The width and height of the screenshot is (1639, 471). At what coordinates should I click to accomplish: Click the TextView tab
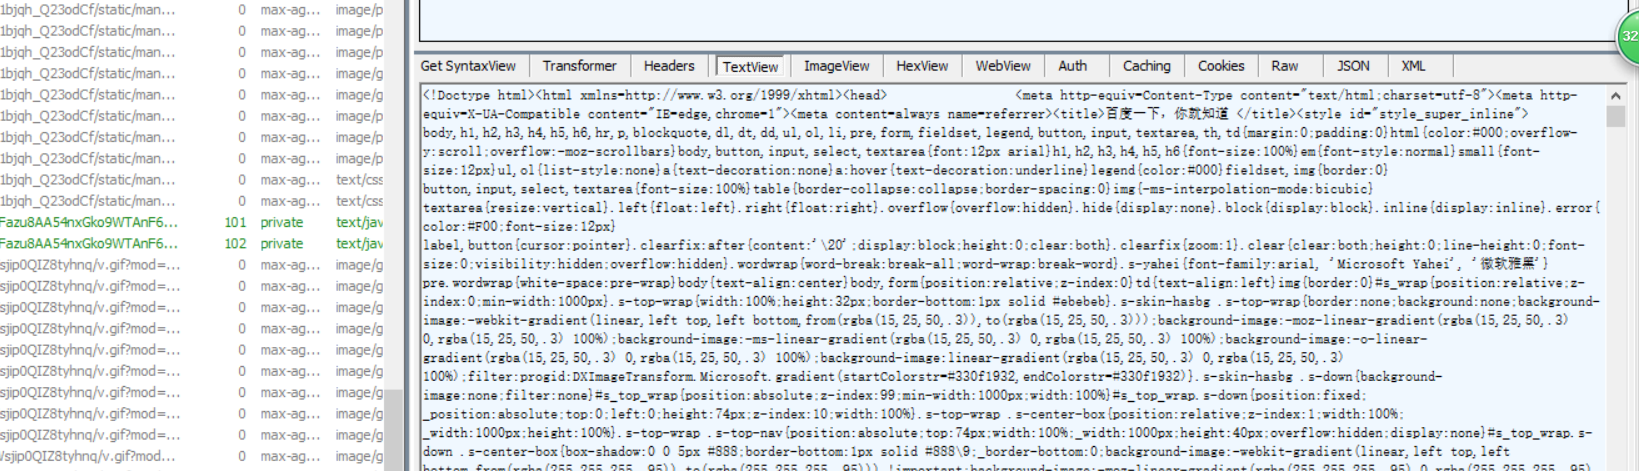pyautogui.click(x=750, y=67)
